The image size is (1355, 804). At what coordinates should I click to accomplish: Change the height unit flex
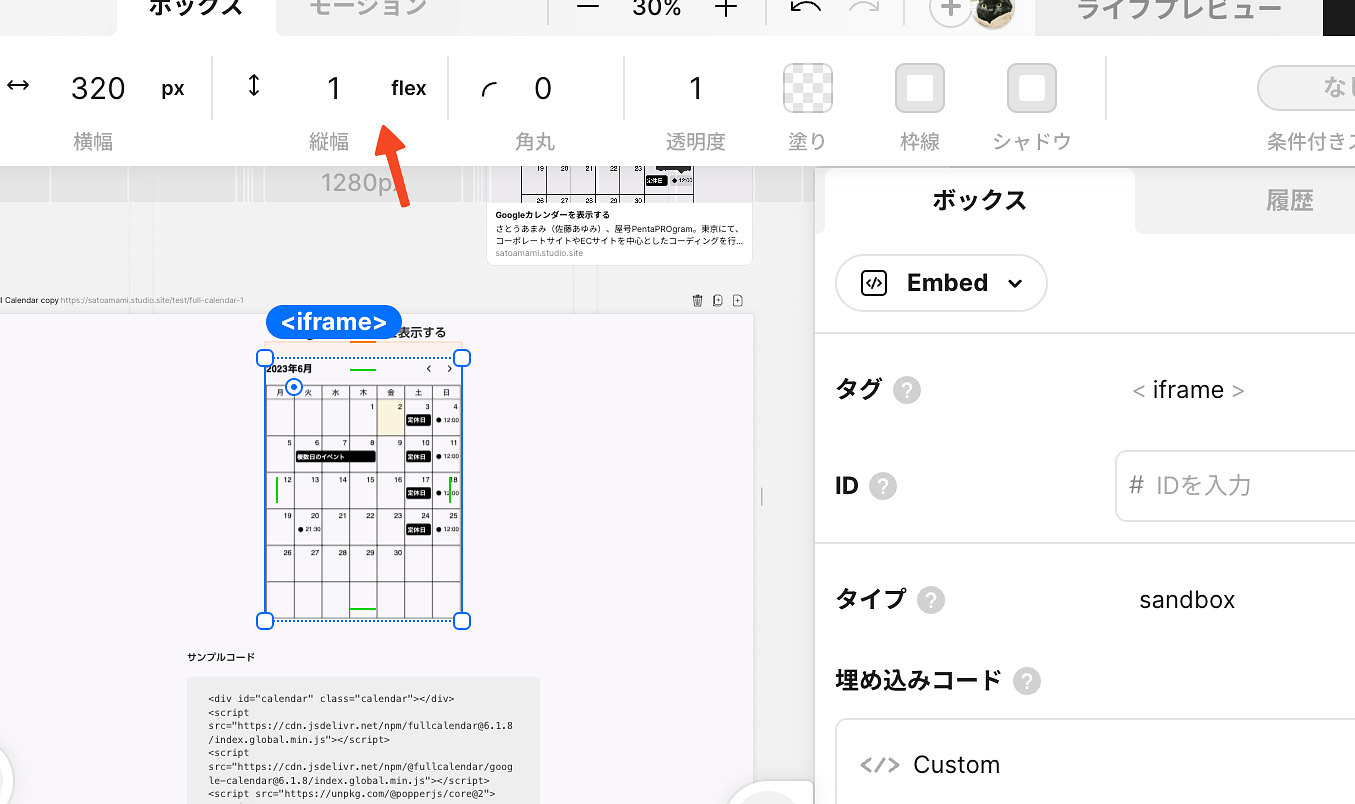pos(409,89)
